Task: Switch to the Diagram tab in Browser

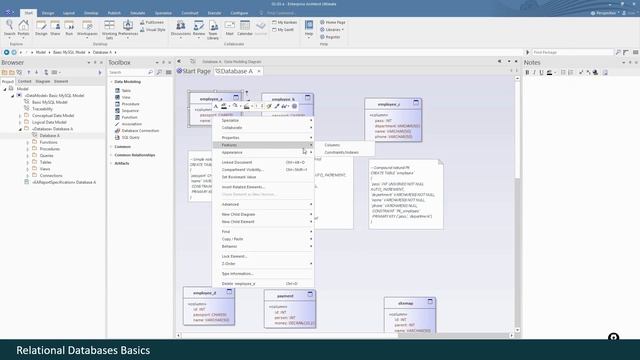Action: [42, 81]
